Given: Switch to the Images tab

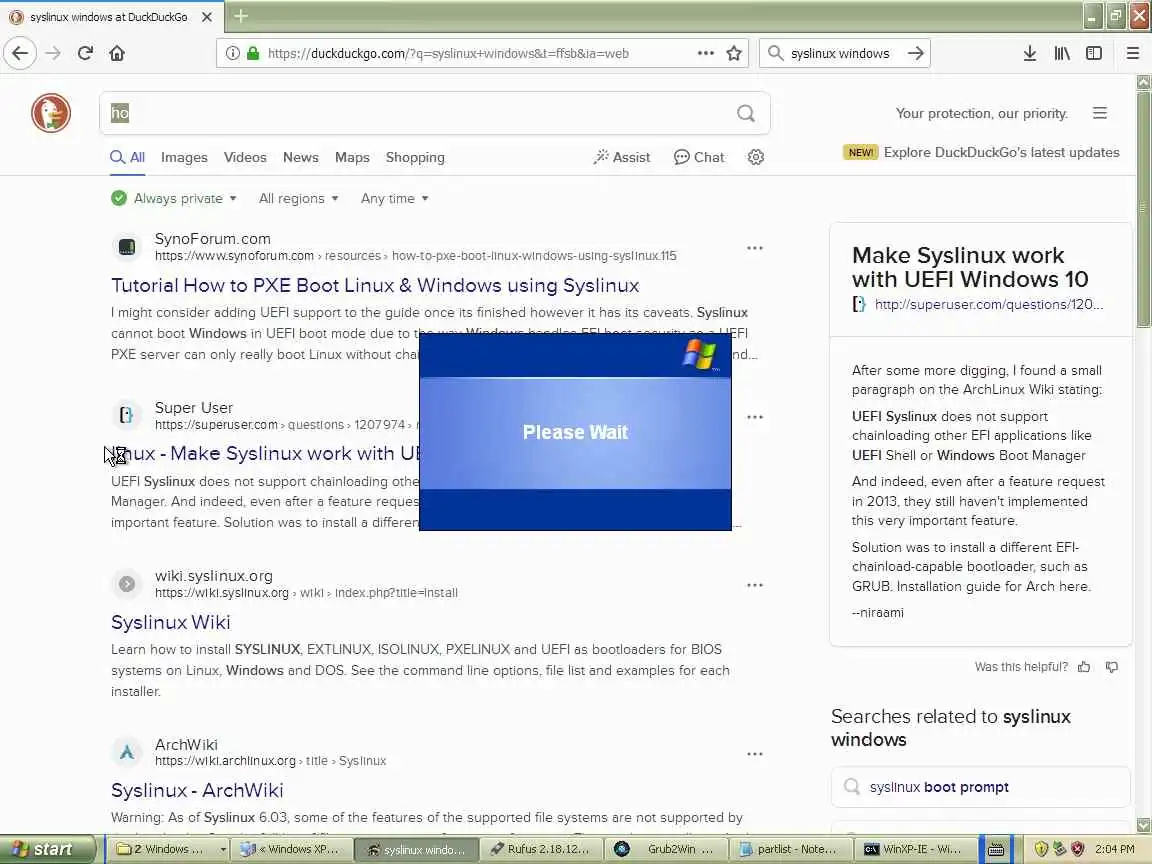Looking at the screenshot, I should pos(184,157).
